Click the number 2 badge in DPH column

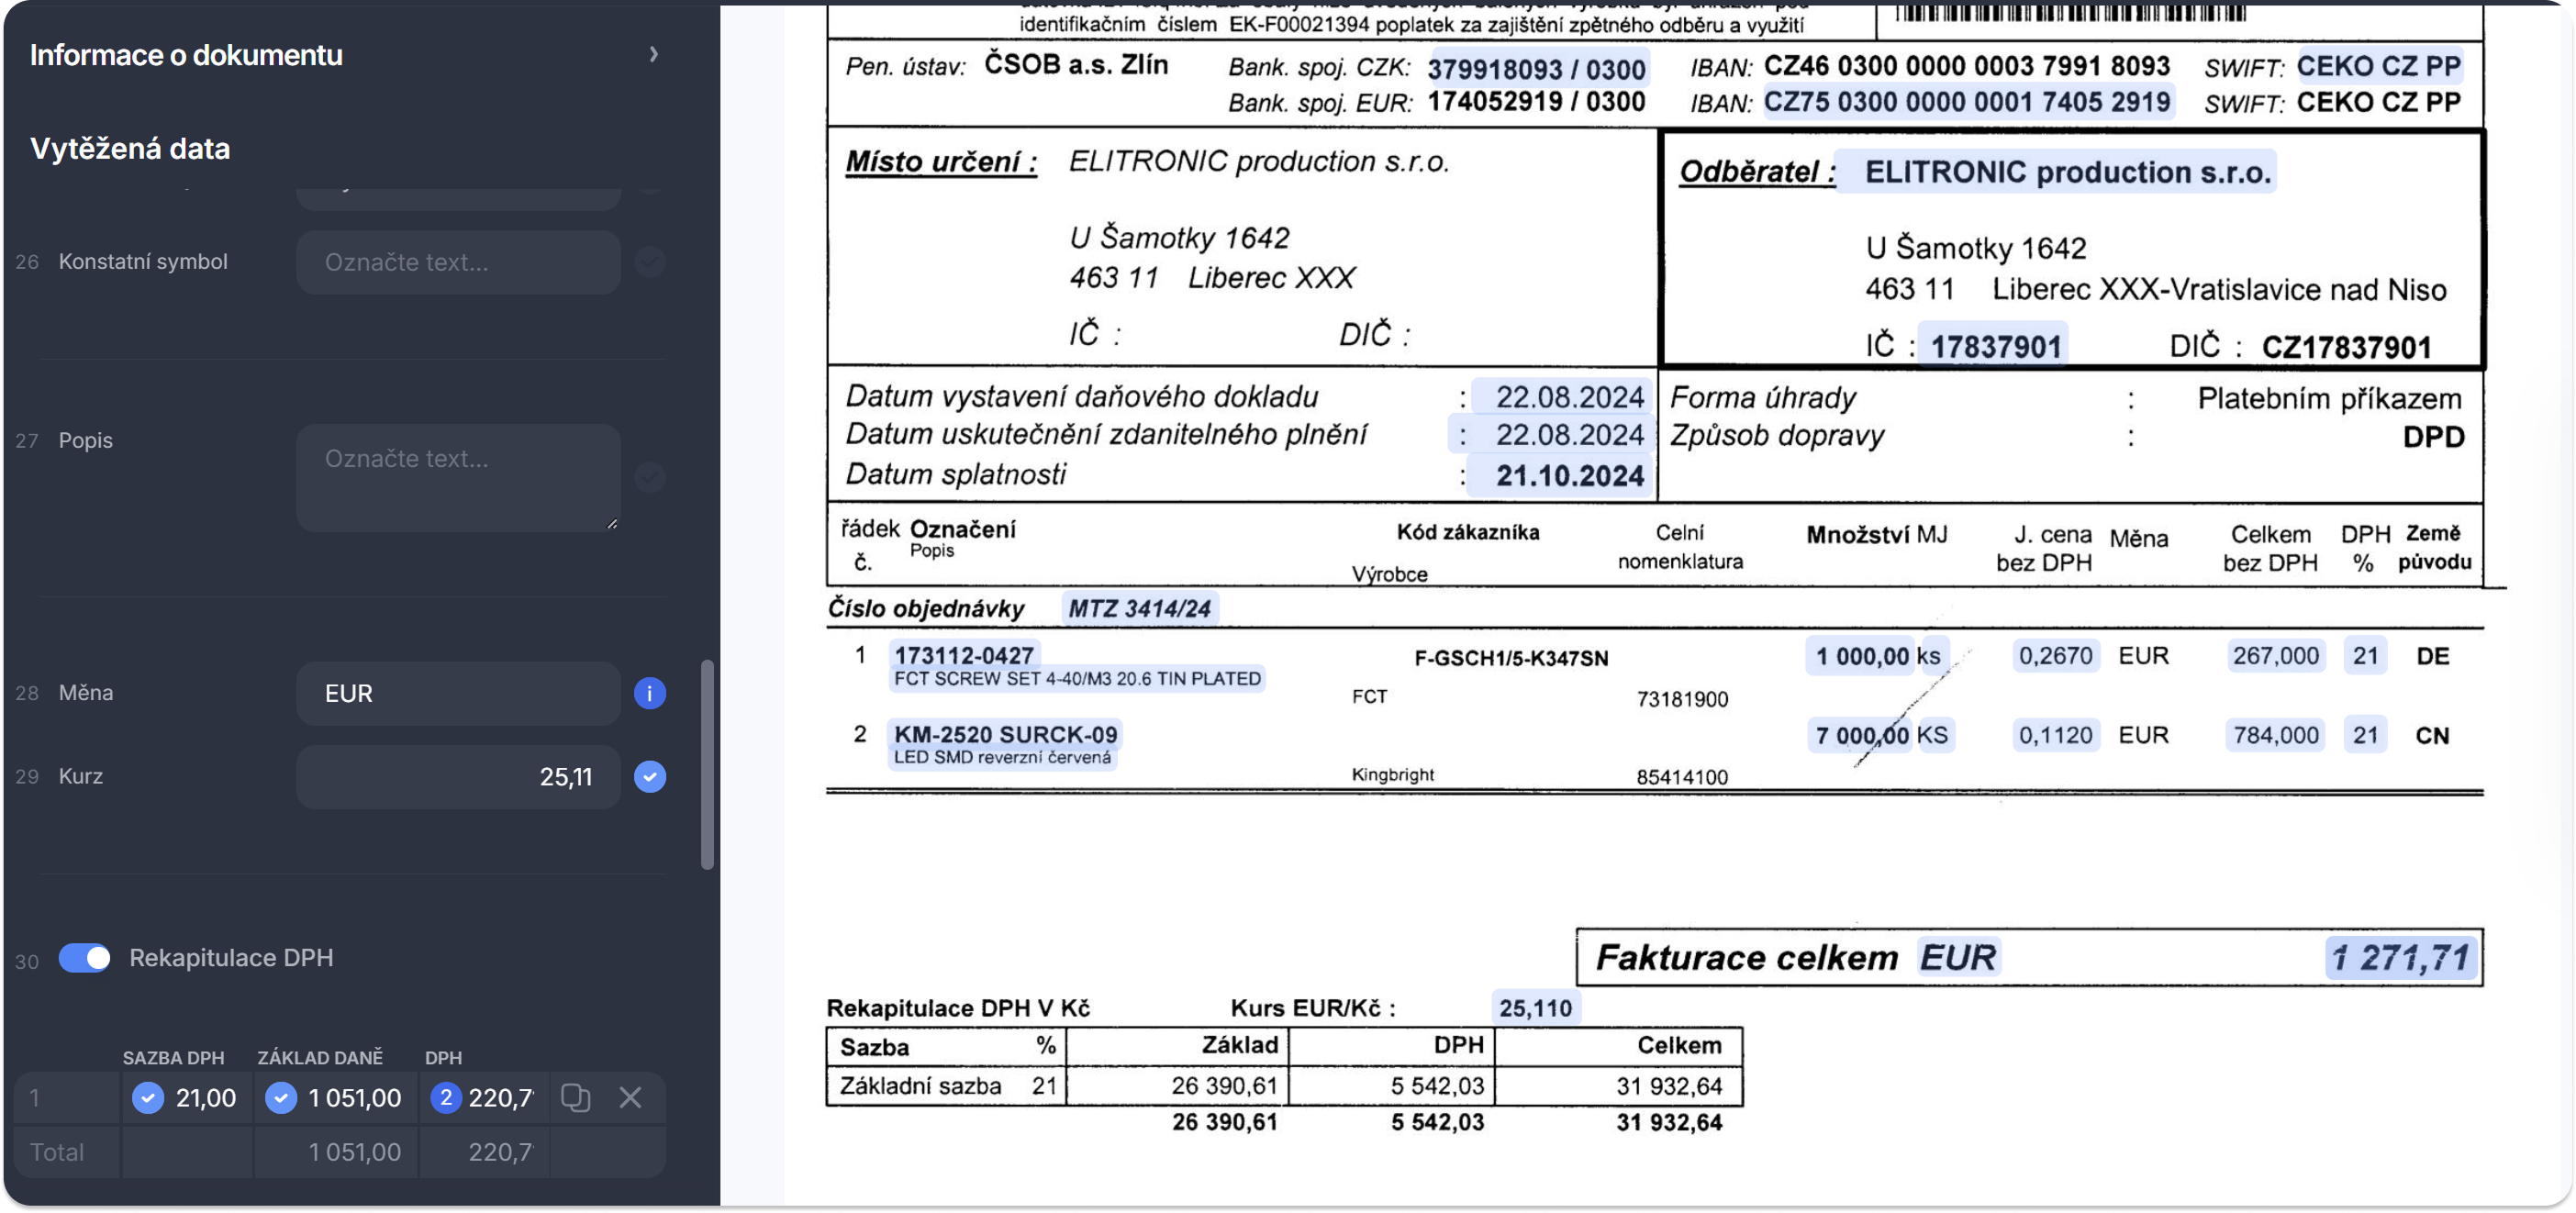pos(445,1097)
